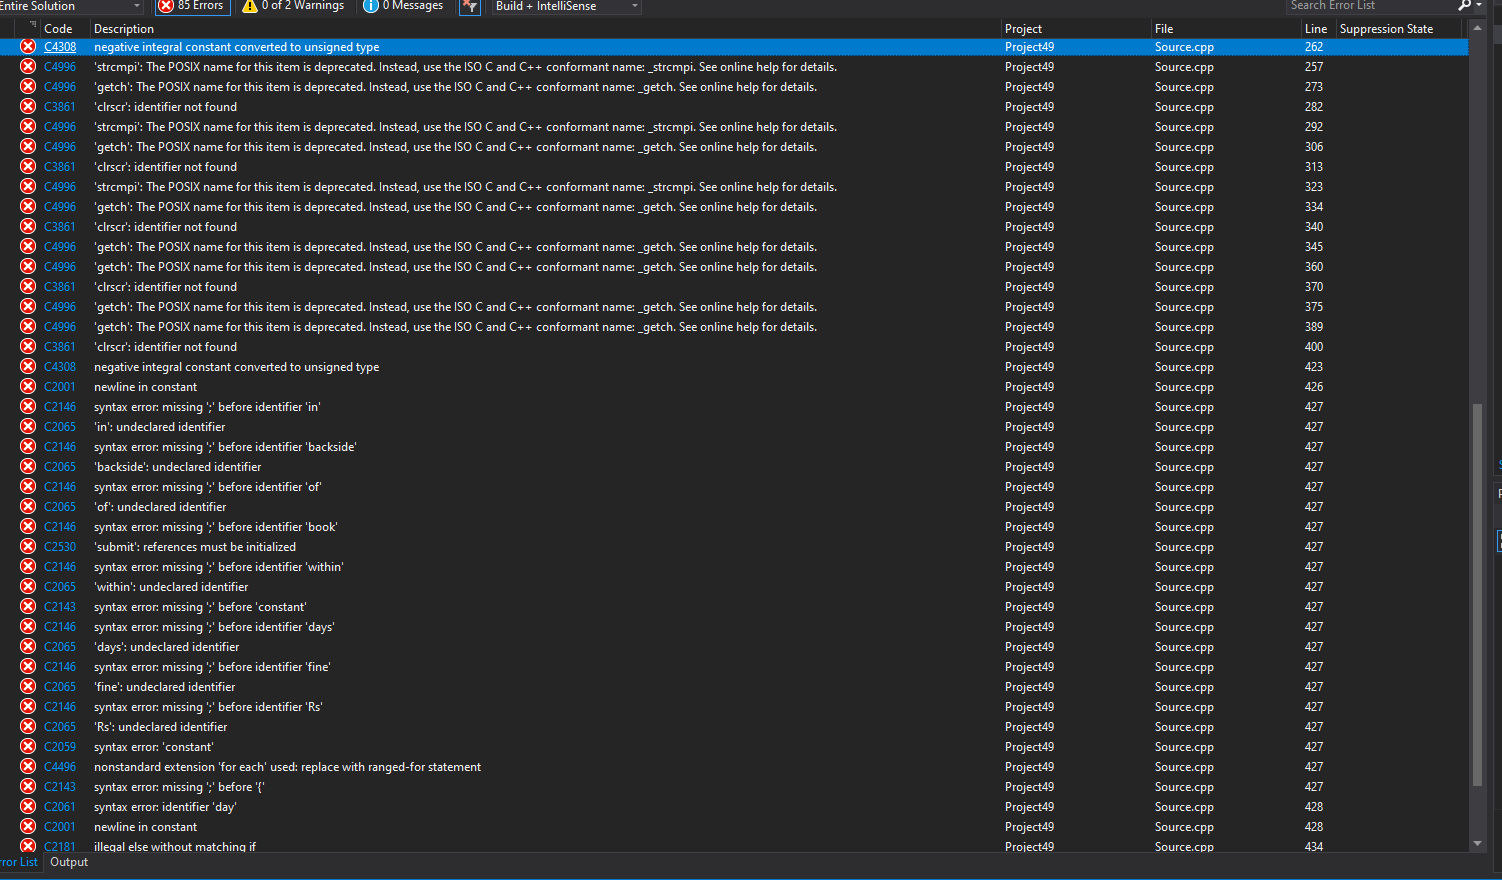This screenshot has width=1502, height=880.
Task: Click the error icon on the line 426 row
Action: click(x=28, y=387)
